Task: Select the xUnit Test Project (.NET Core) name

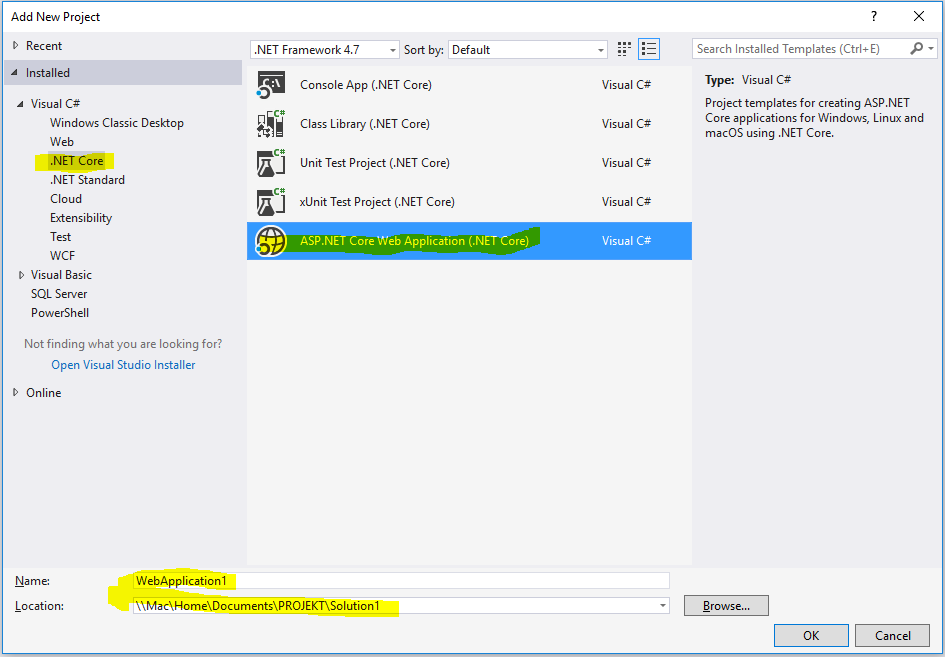Action: (x=377, y=202)
